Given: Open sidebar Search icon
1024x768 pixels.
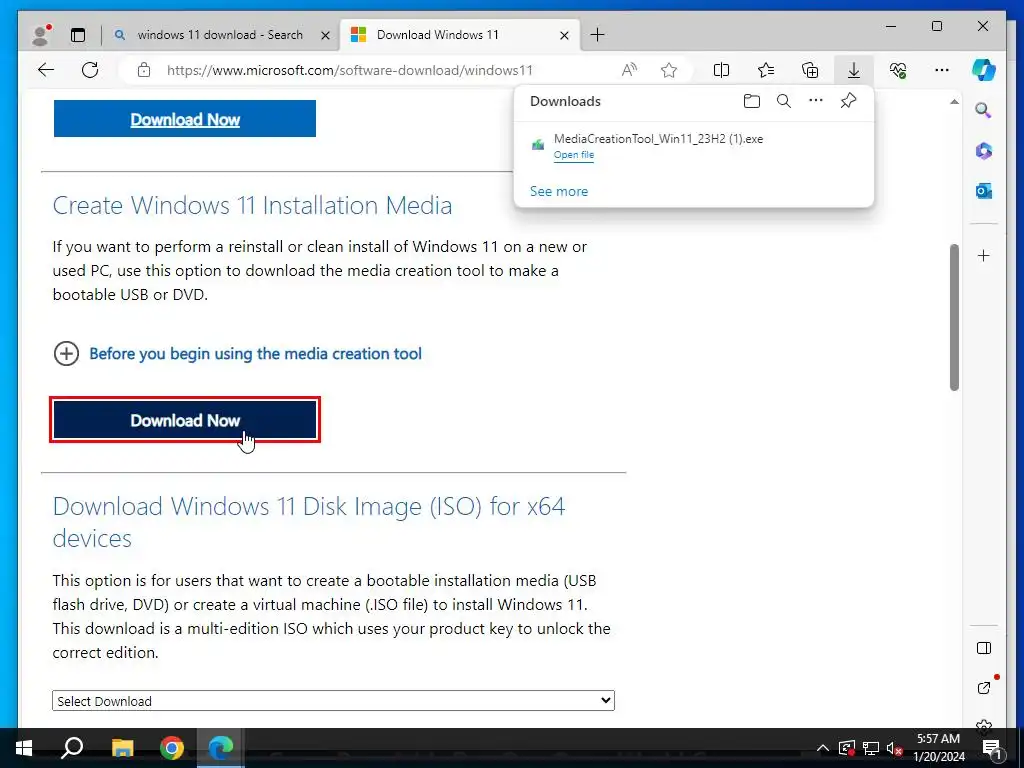Looking at the screenshot, I should coord(984,110).
